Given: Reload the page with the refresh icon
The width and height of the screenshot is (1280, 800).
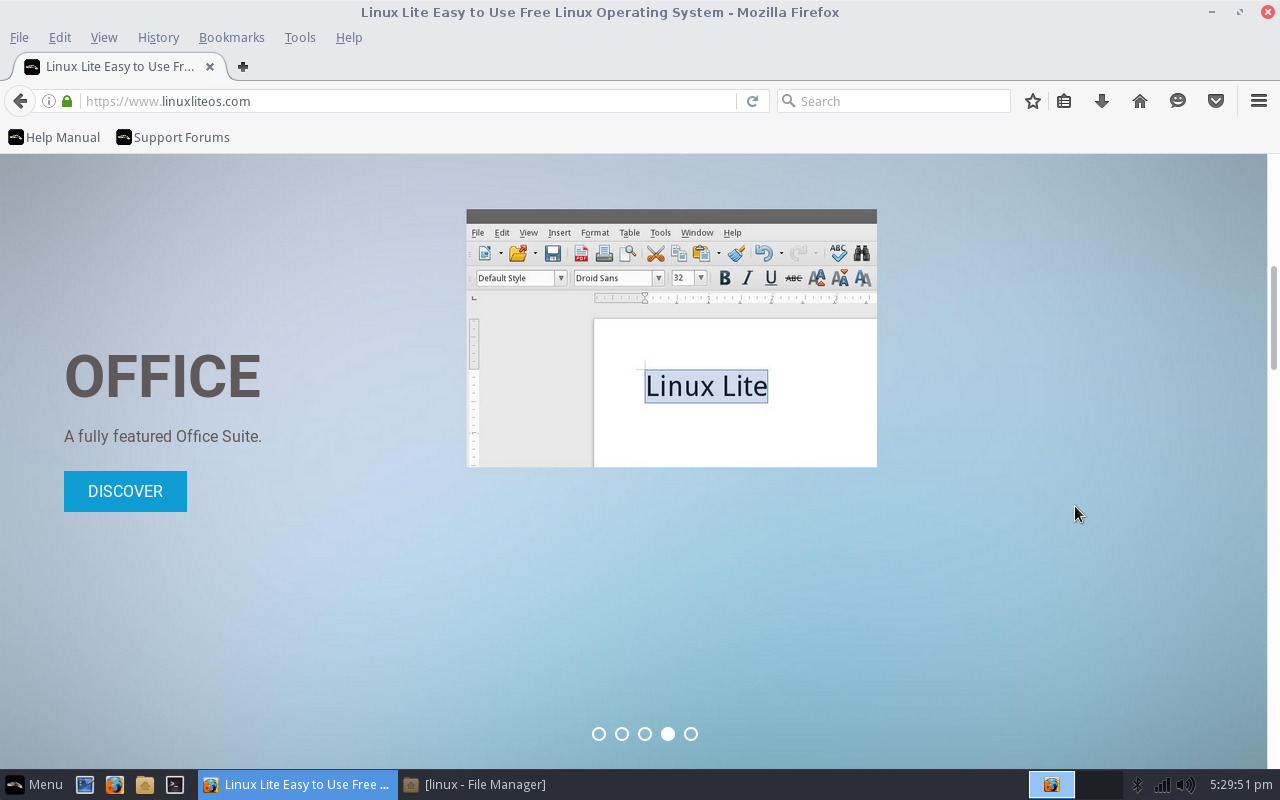Looking at the screenshot, I should tap(752, 101).
